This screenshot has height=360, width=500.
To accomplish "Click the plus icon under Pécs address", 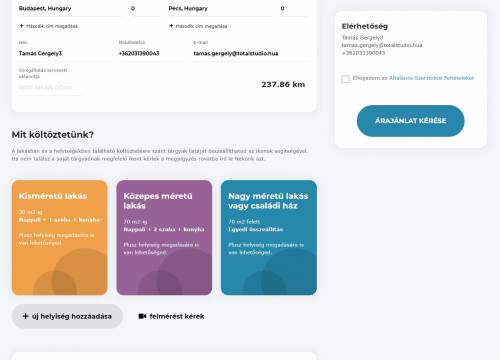I will point(171,26).
